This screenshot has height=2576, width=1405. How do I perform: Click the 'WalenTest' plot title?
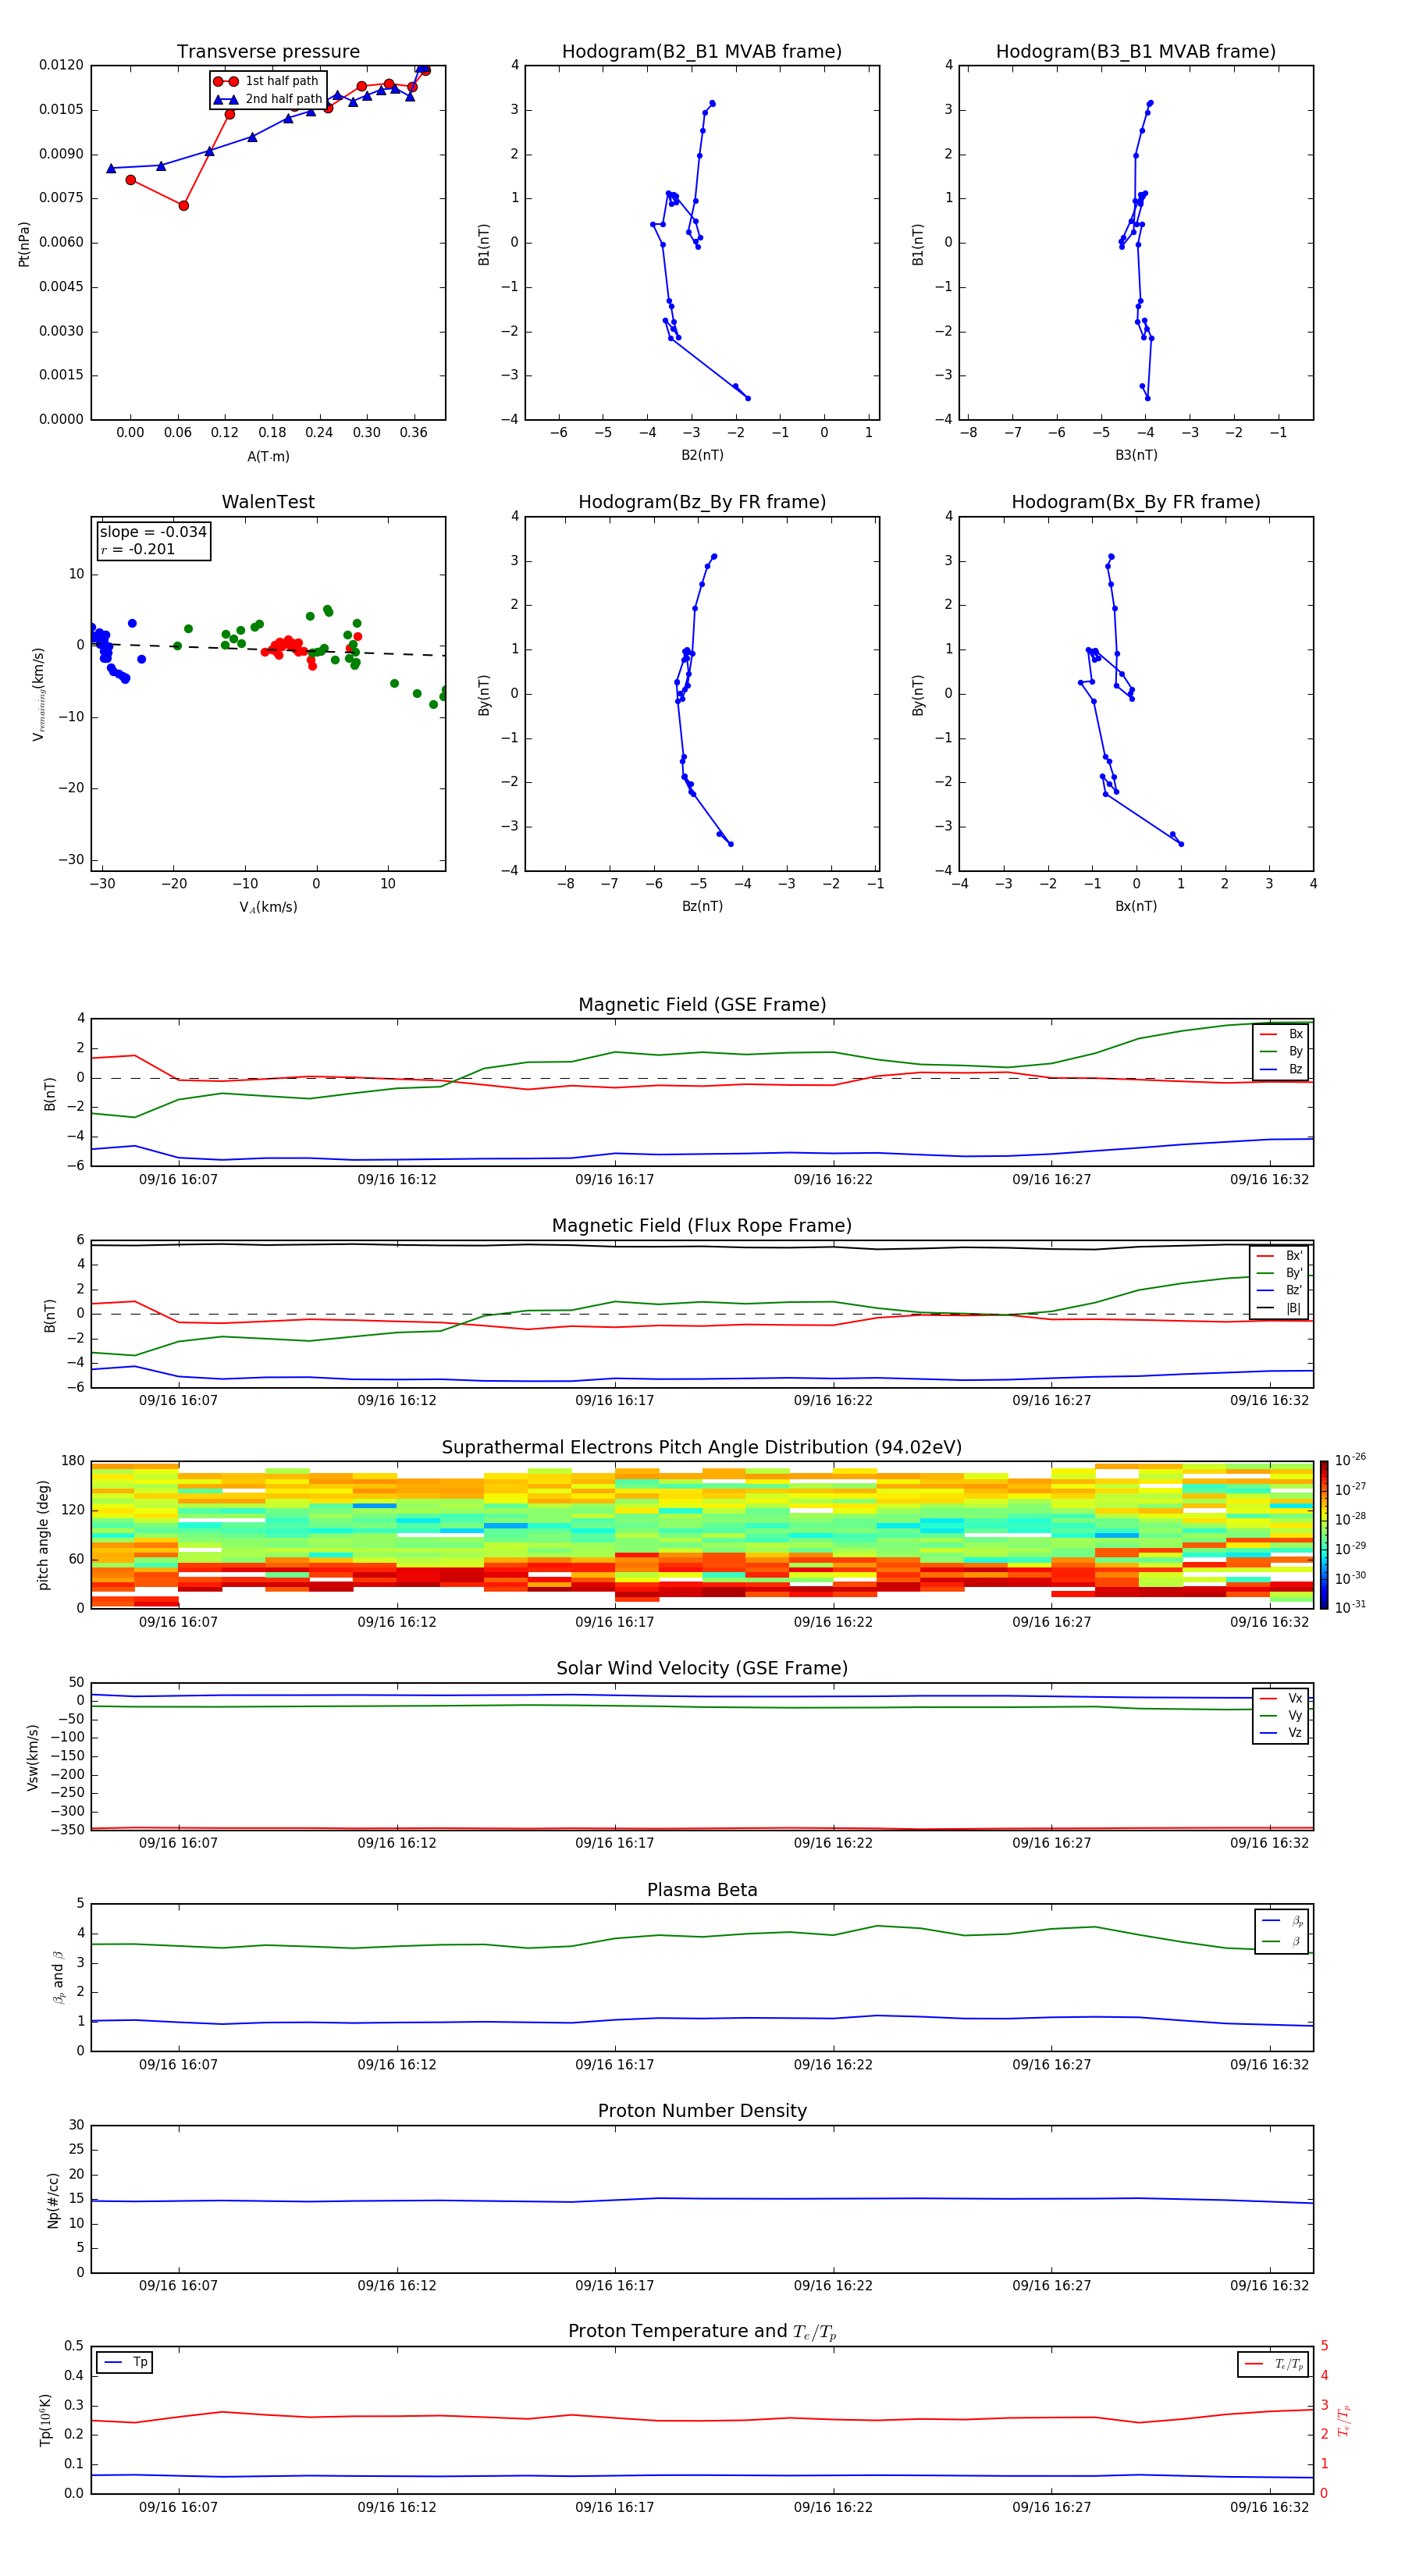[x=268, y=502]
